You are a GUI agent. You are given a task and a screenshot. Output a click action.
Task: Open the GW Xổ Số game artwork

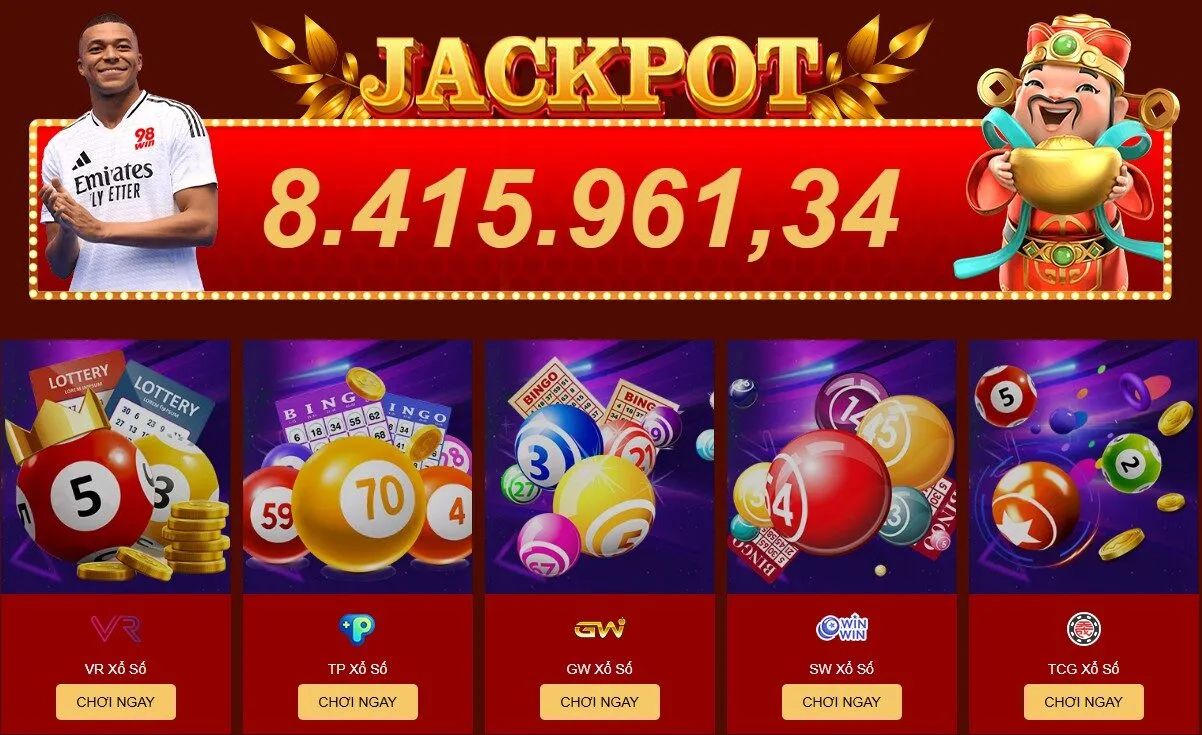[x=600, y=467]
